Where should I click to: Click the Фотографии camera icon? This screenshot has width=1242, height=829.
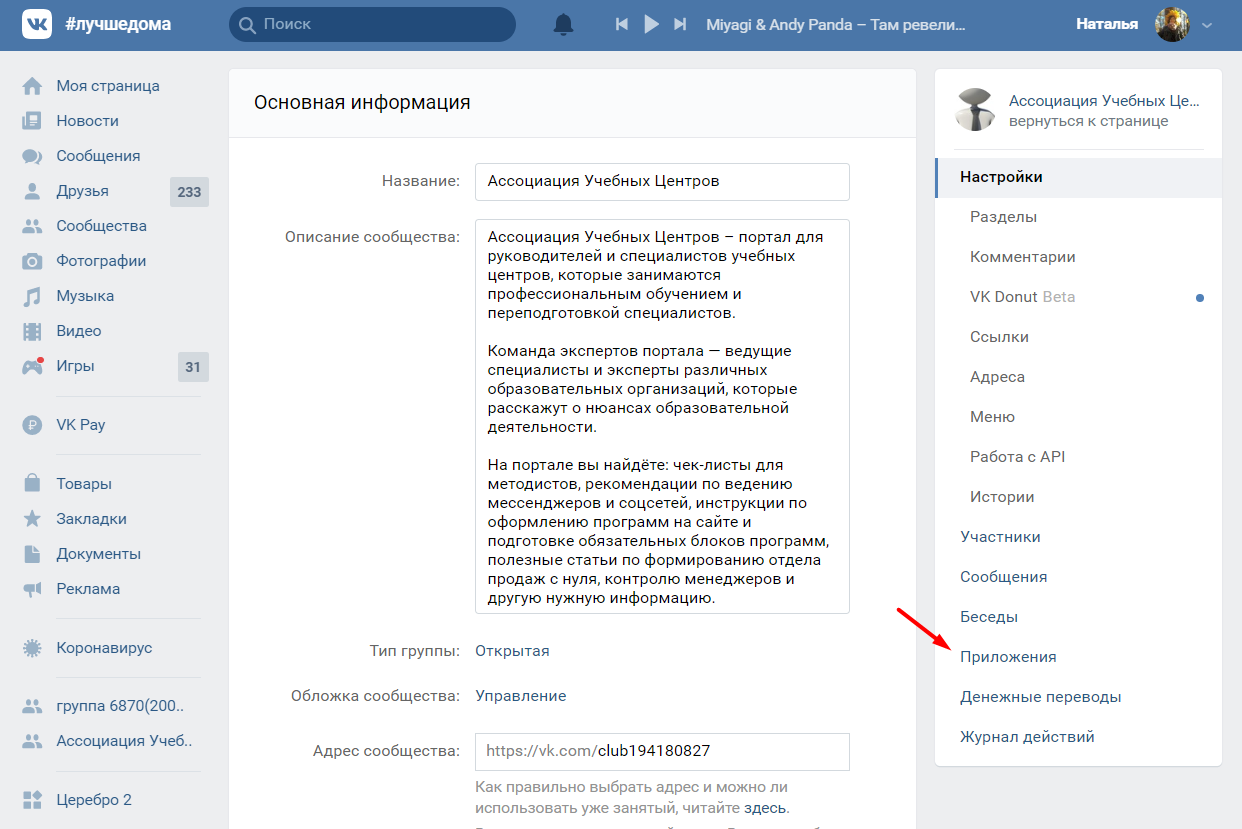pos(33,261)
